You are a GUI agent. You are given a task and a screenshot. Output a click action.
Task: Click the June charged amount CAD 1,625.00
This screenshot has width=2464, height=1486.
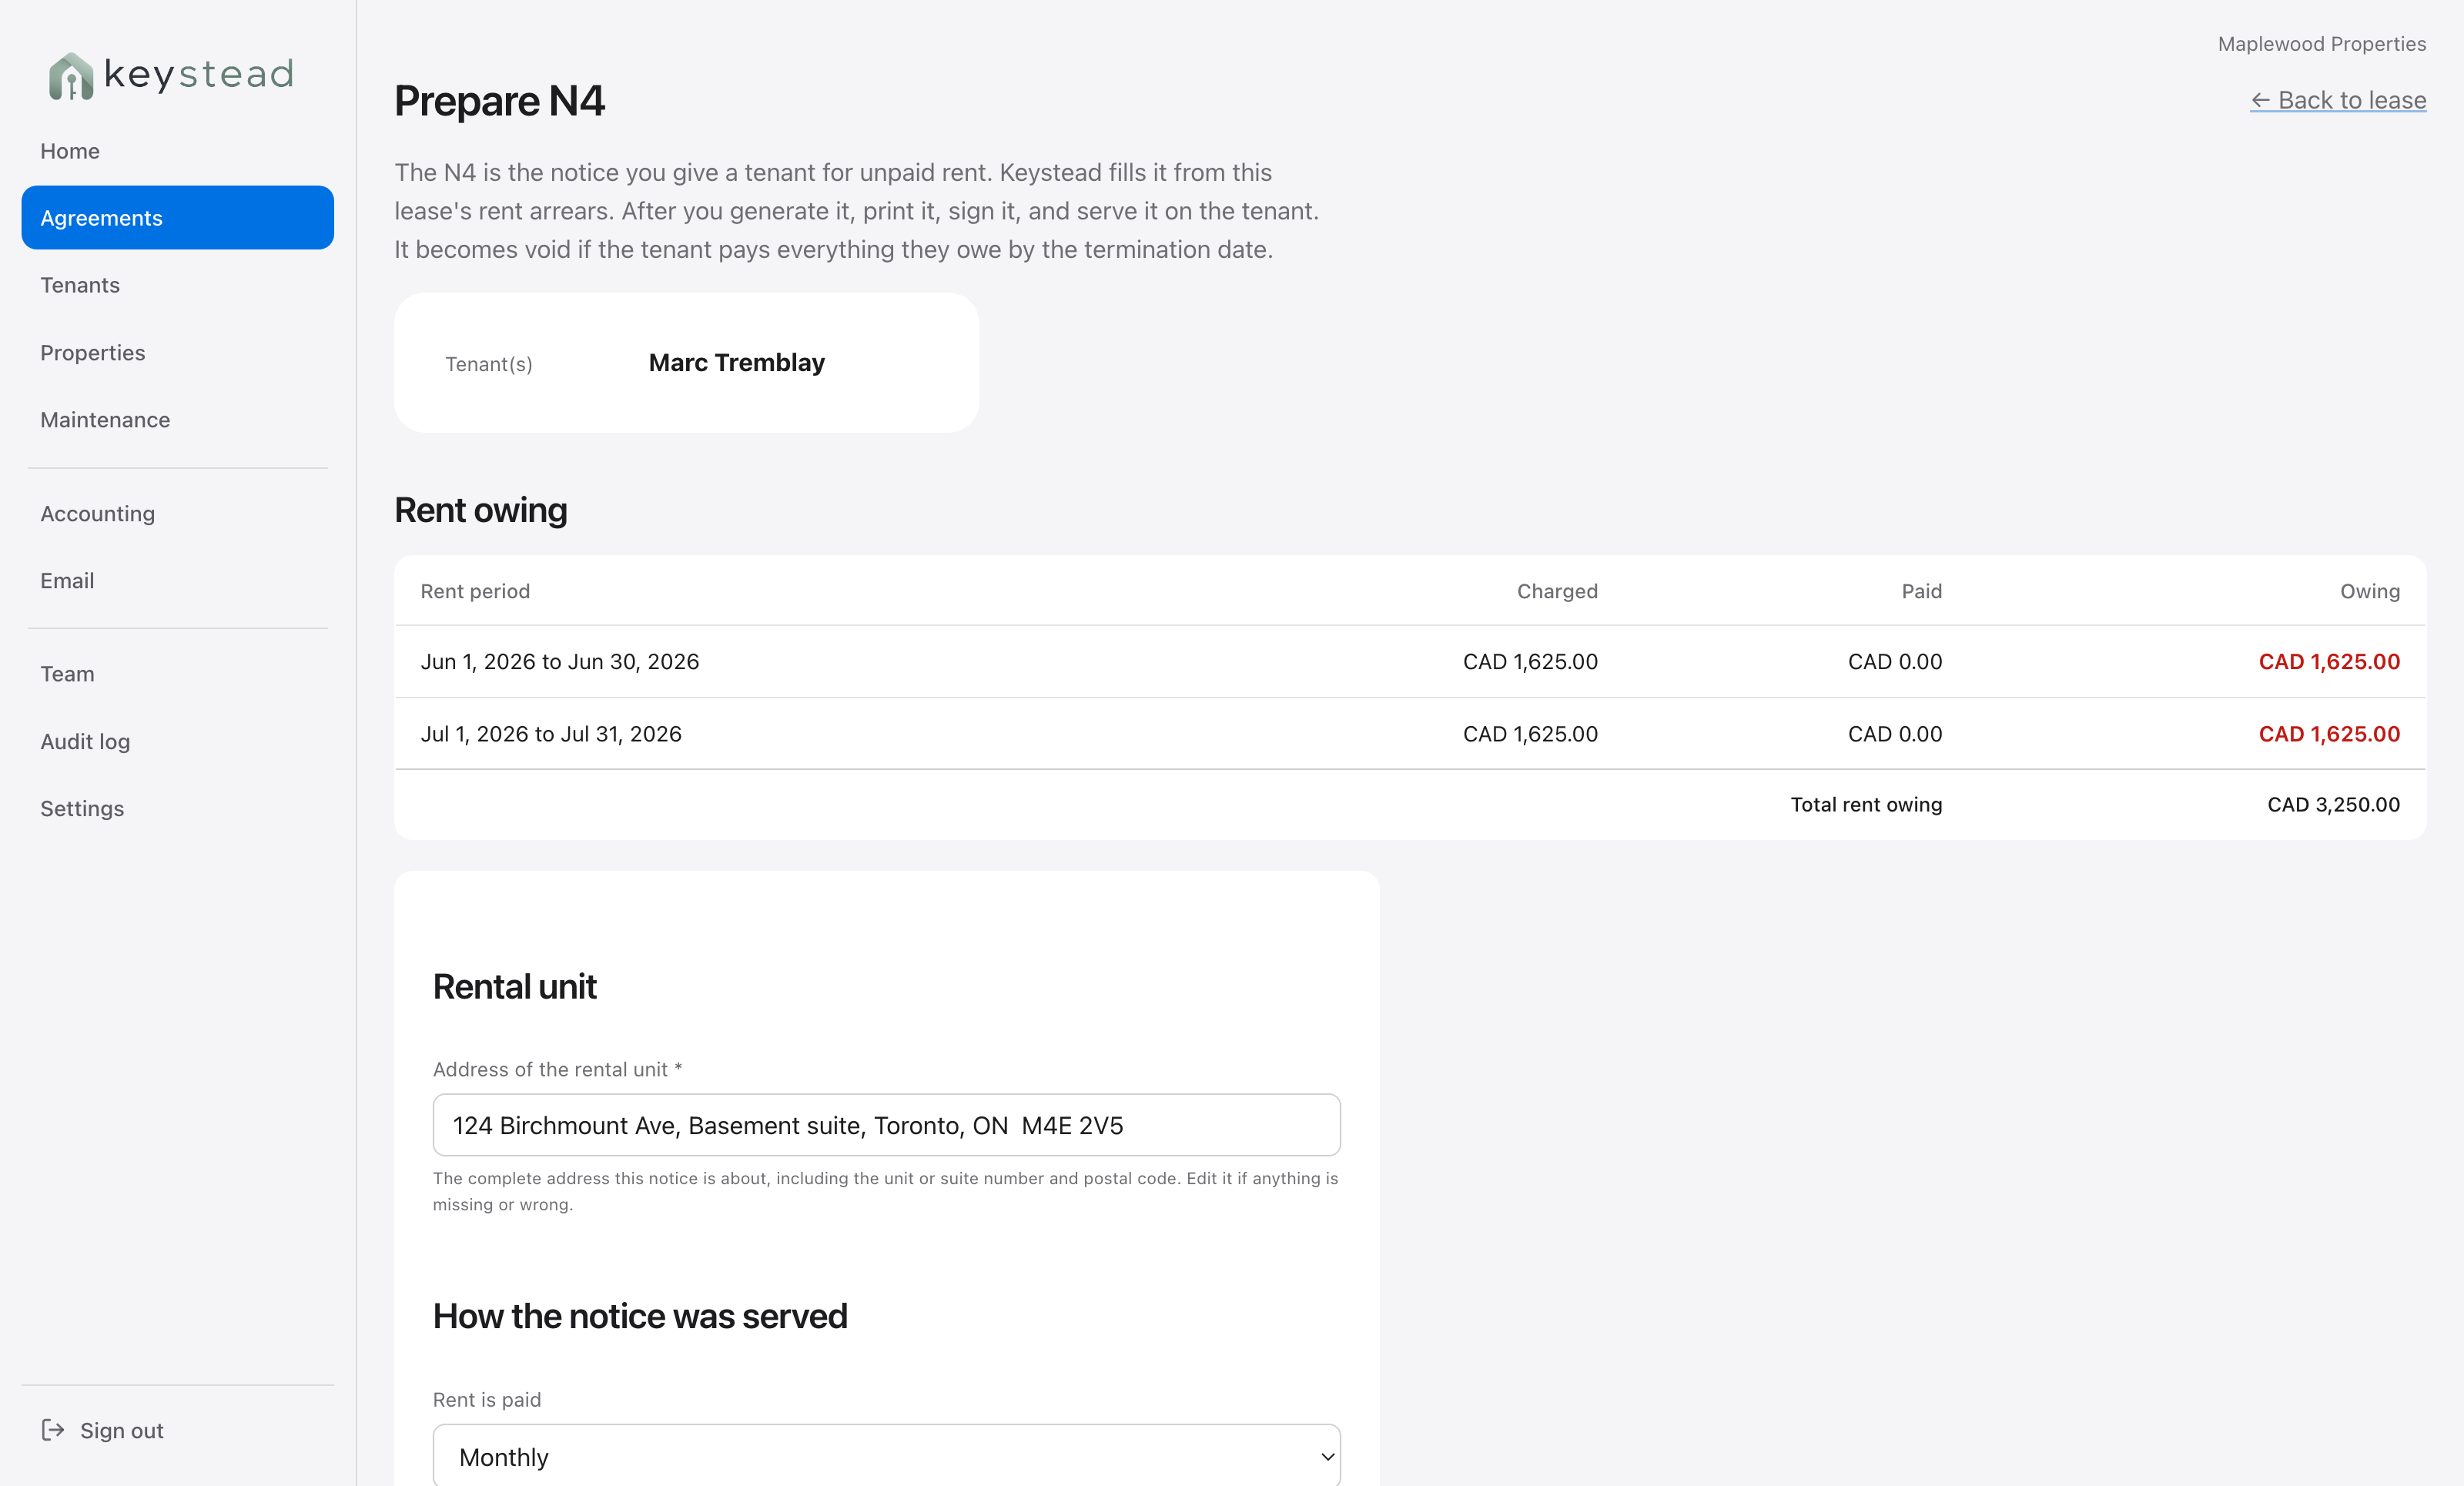1530,661
